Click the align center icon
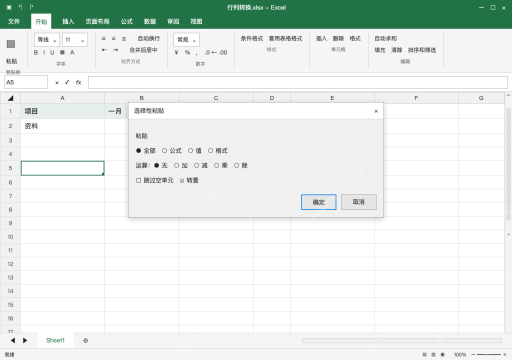The image size is (512, 360). (x=114, y=39)
